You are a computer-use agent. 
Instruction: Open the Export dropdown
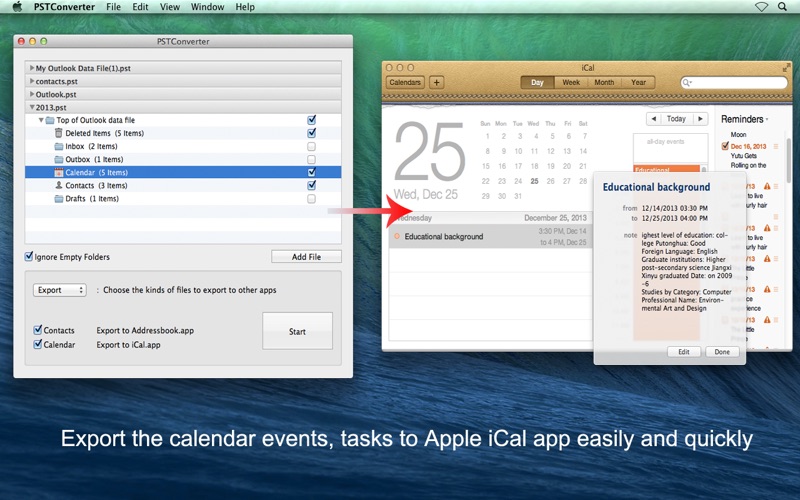click(x=60, y=290)
